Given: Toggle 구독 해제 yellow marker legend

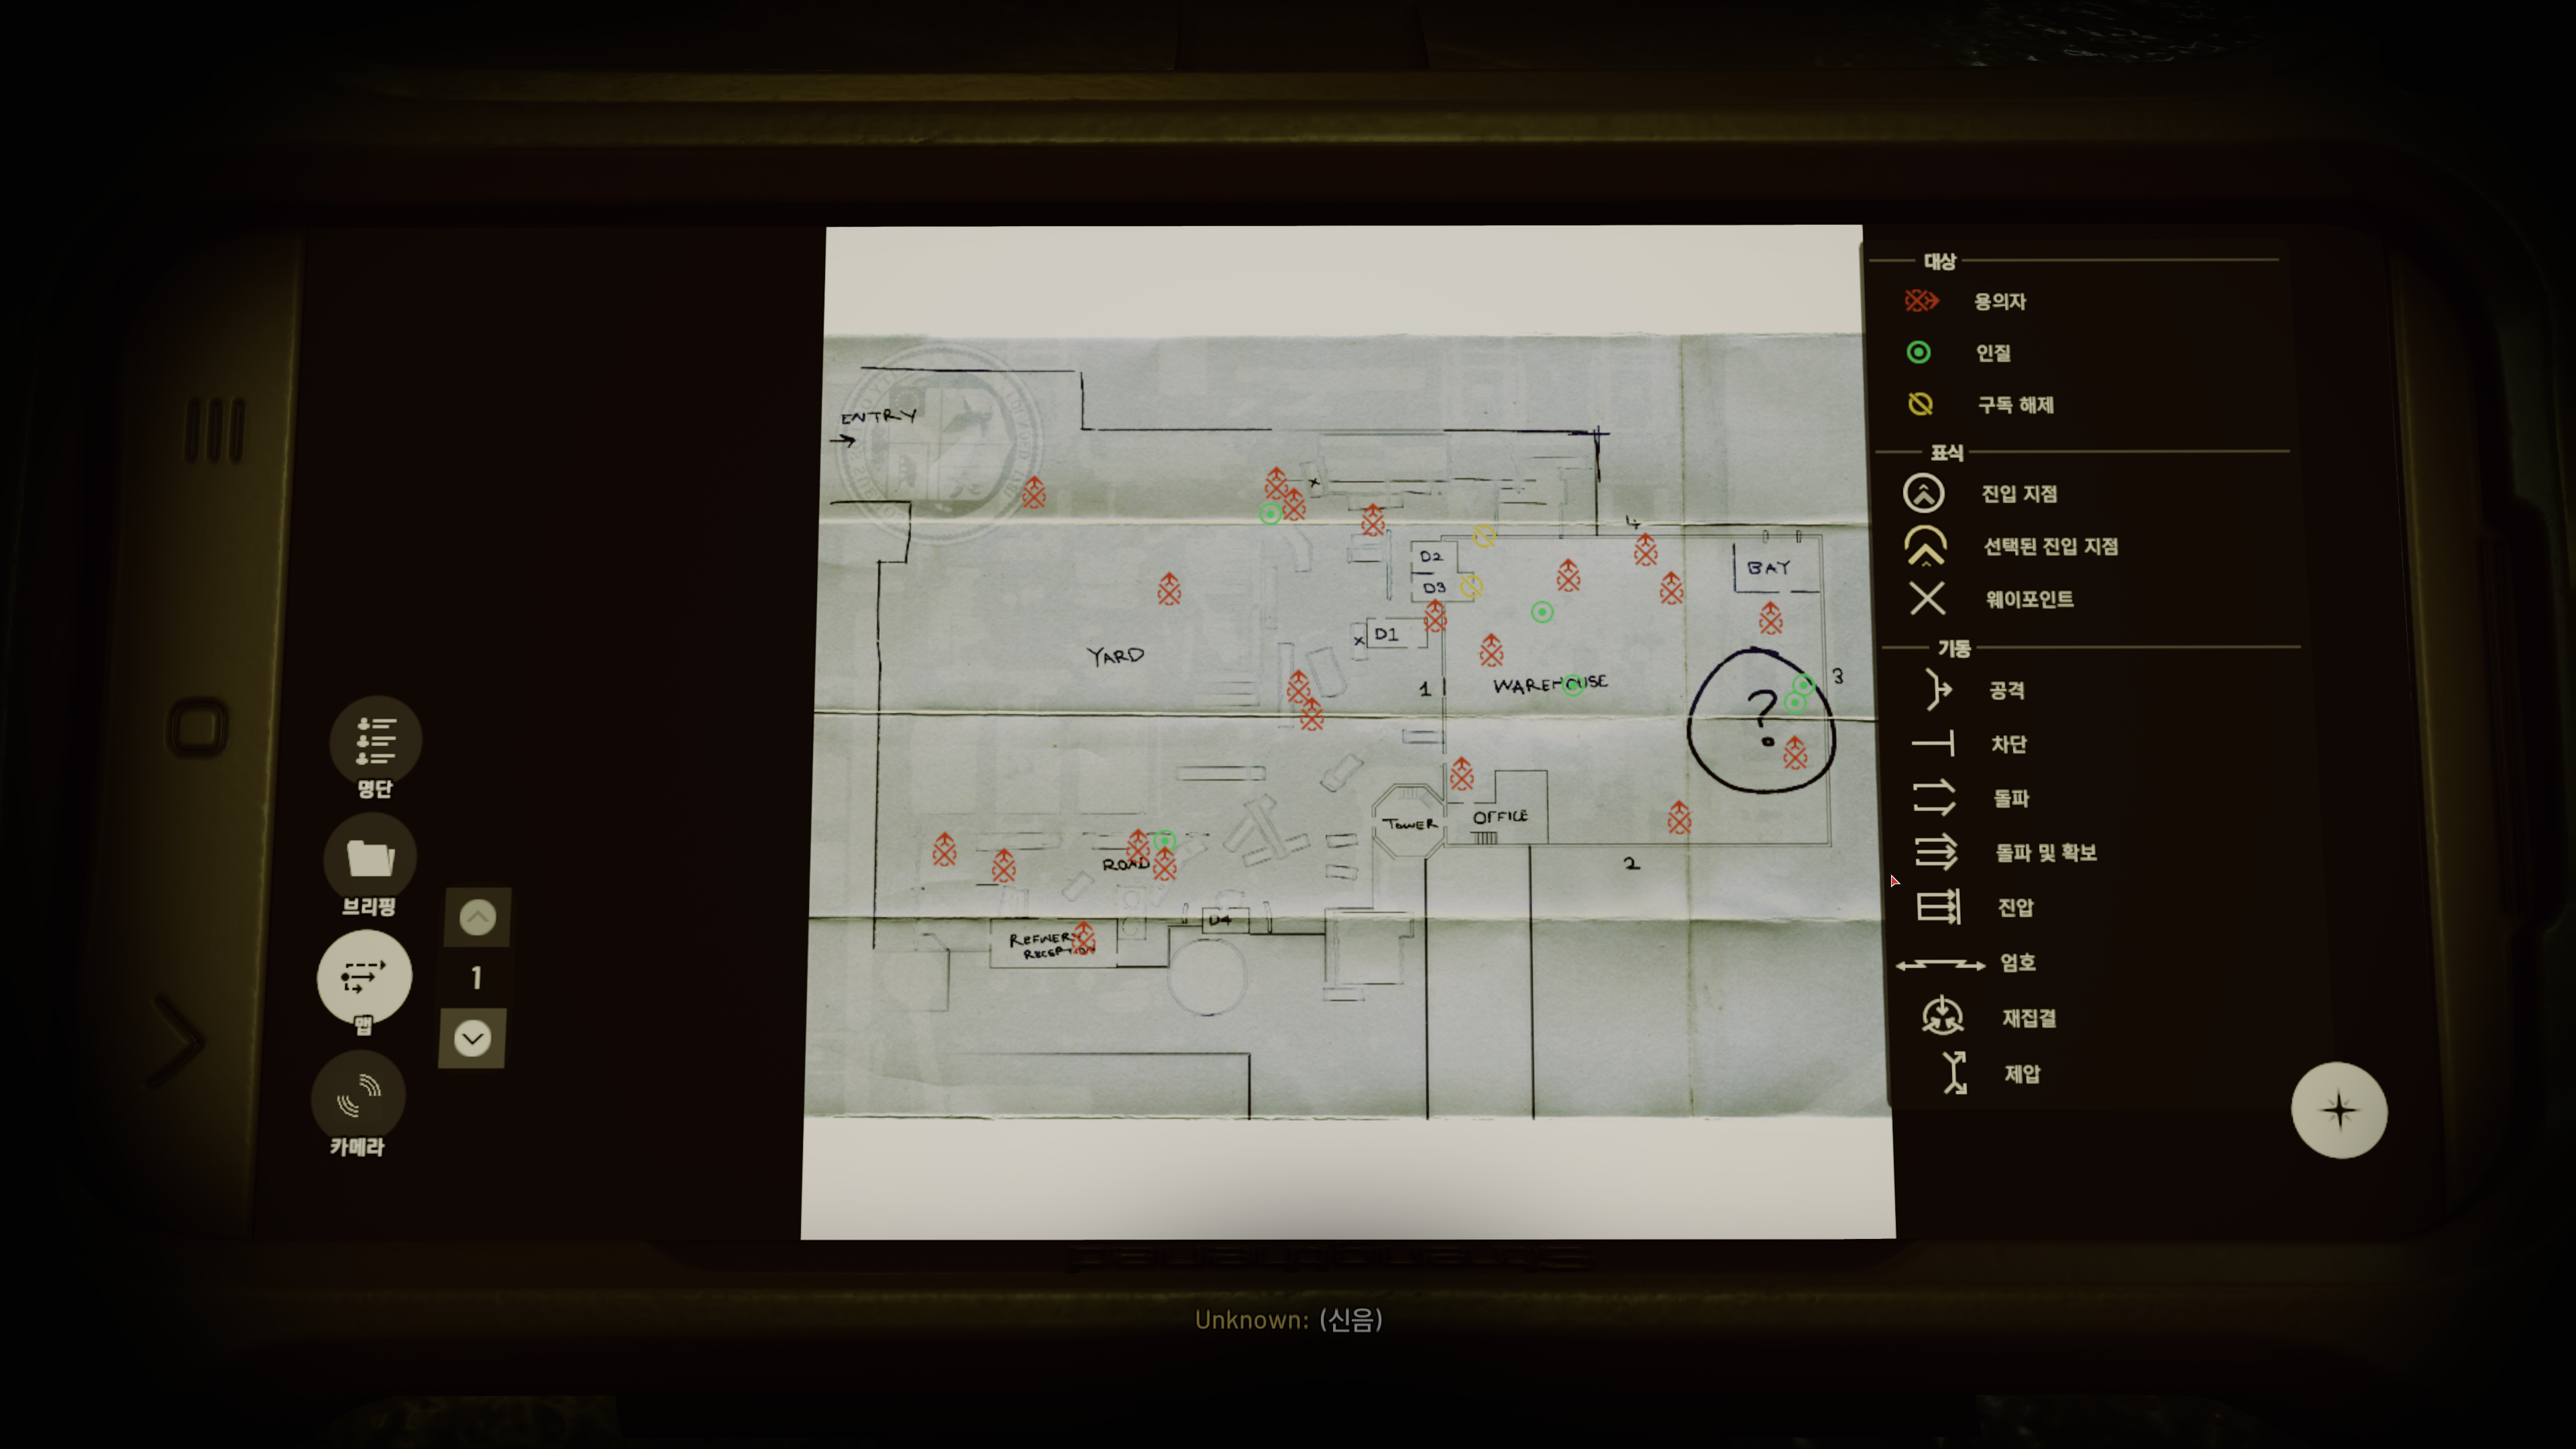Looking at the screenshot, I should (1920, 404).
